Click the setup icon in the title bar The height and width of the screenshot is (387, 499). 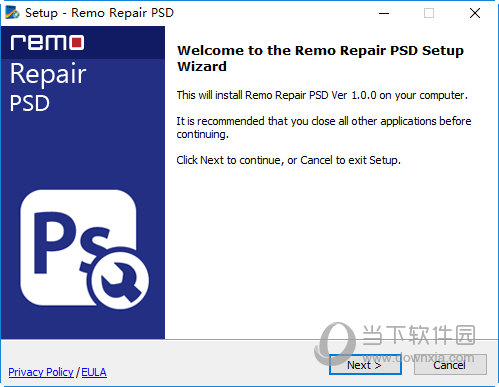coord(12,13)
